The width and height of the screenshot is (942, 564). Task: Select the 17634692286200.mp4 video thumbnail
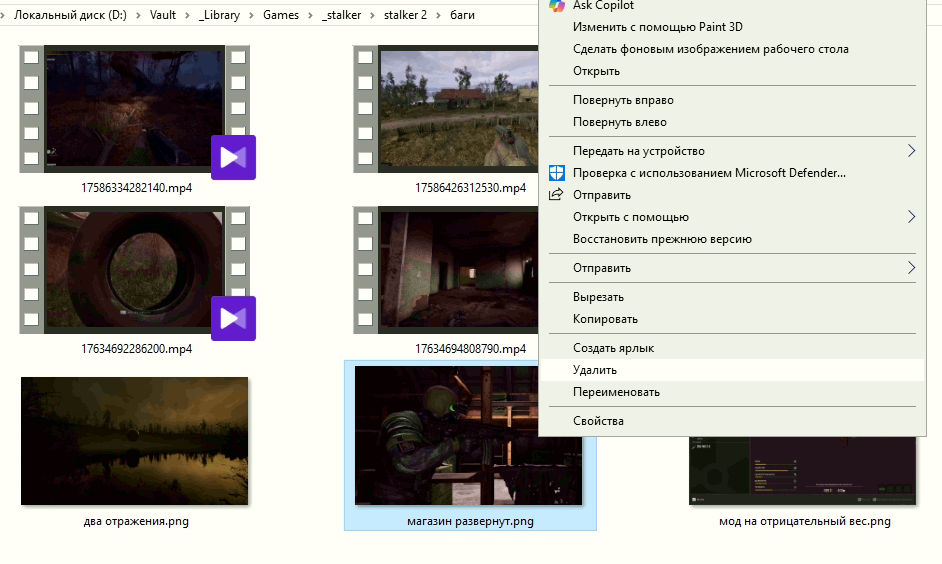click(135, 270)
